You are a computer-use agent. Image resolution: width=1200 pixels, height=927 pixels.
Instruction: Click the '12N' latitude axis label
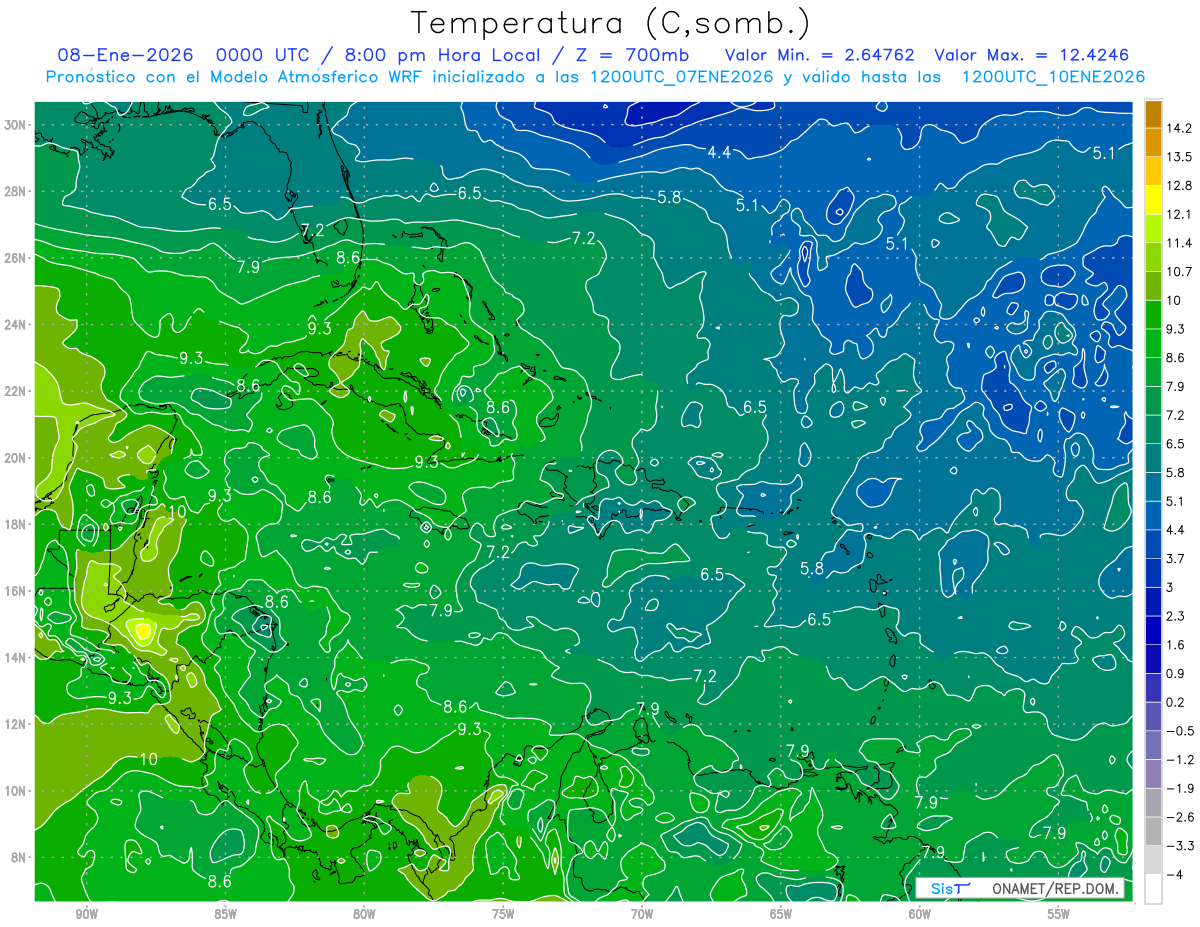(14, 724)
